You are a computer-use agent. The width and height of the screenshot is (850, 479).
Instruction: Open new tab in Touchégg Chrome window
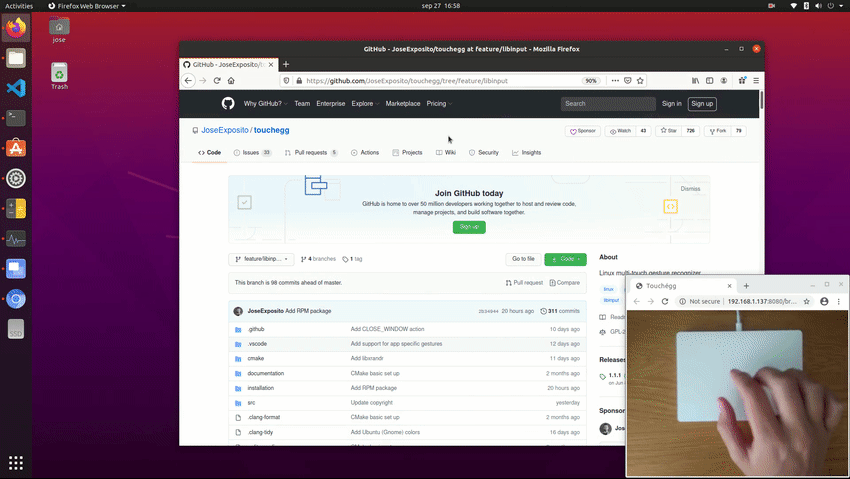pyautogui.click(x=746, y=286)
